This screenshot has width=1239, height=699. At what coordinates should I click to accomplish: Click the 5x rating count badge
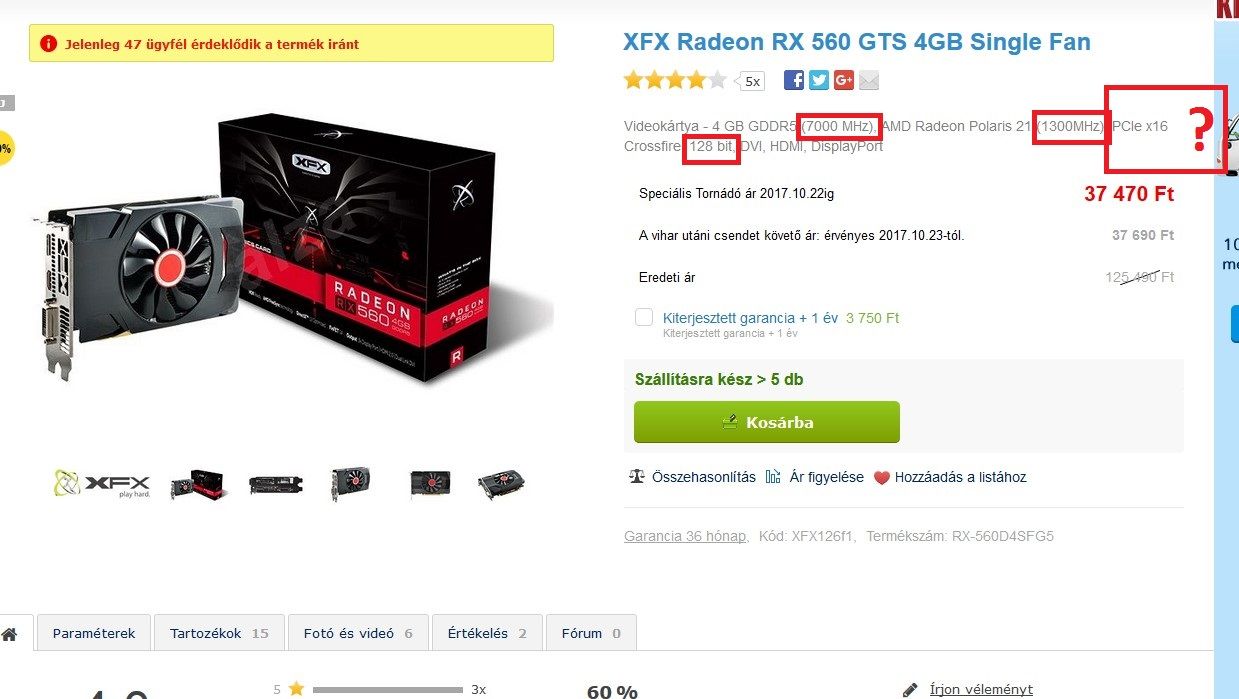(751, 81)
